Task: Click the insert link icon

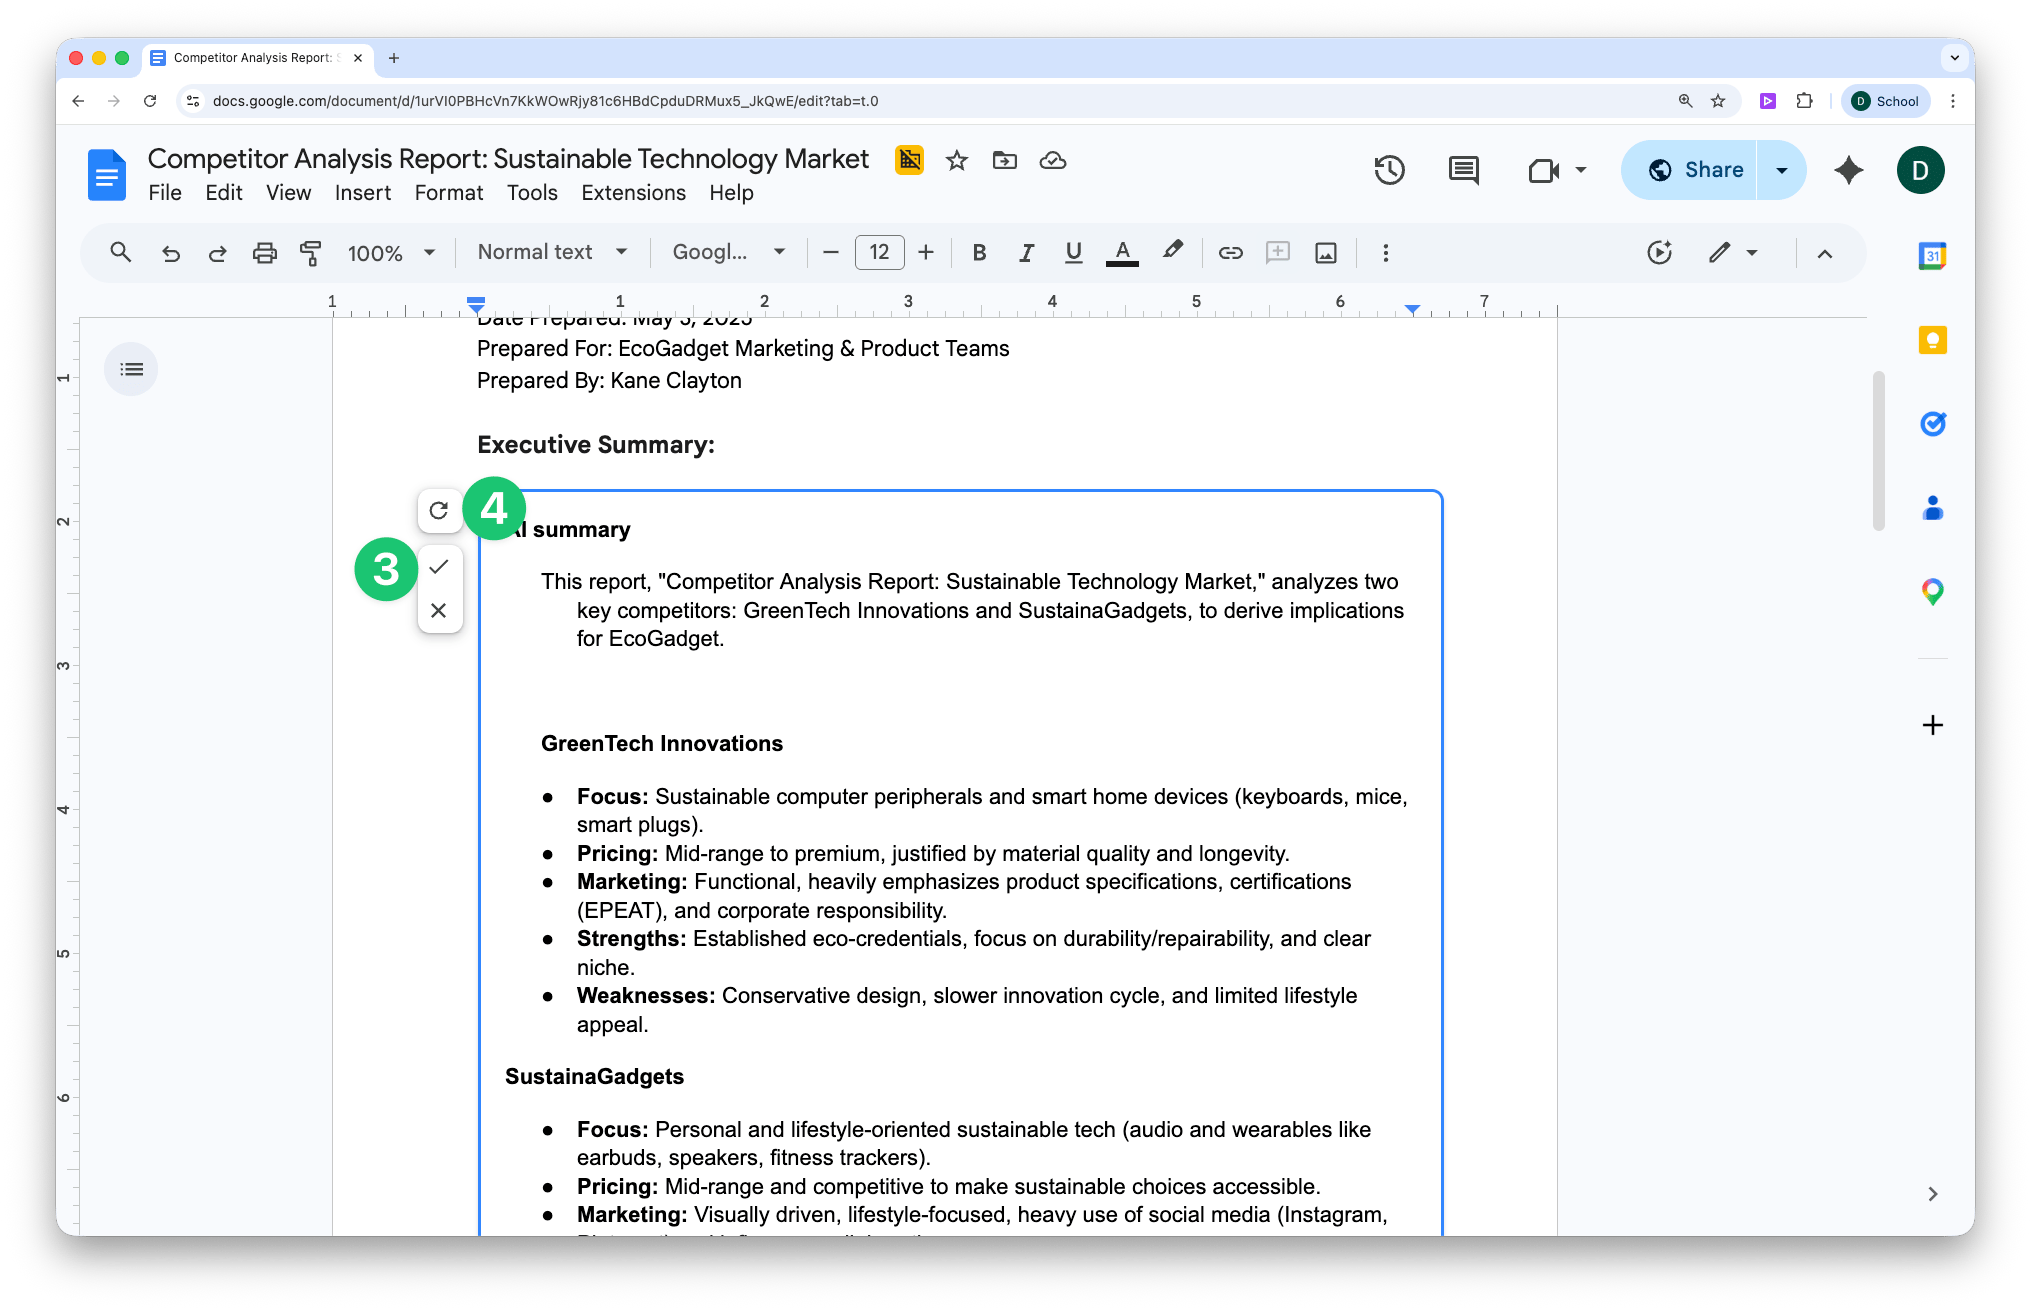Action: point(1230,253)
